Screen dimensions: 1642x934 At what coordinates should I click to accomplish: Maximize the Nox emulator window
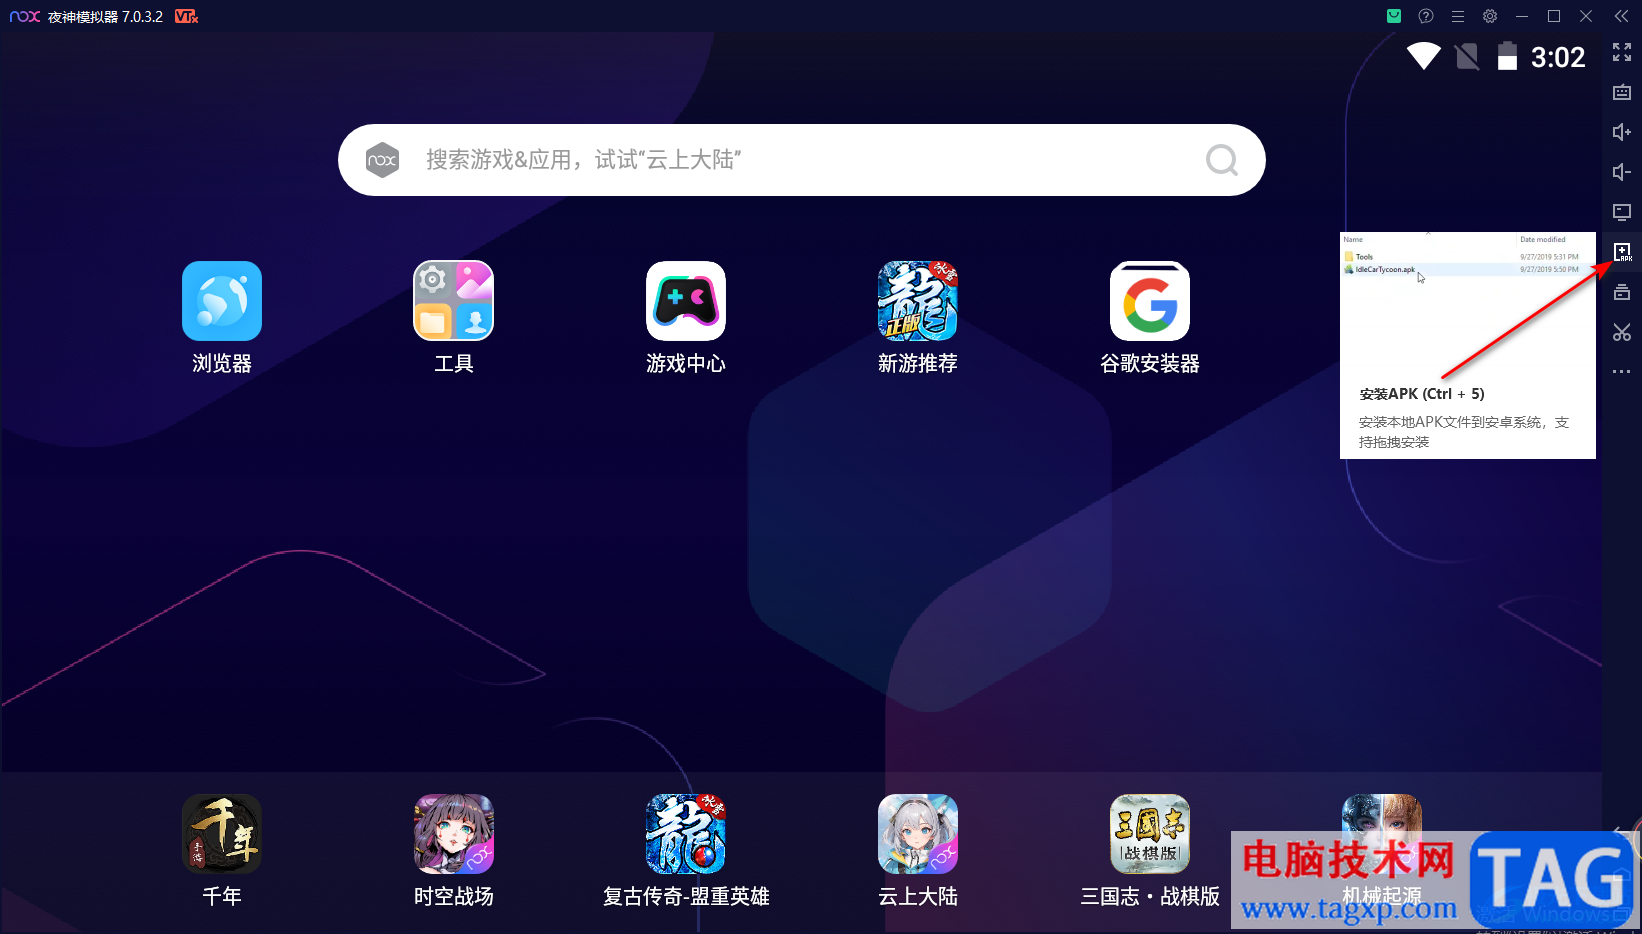(x=1554, y=16)
